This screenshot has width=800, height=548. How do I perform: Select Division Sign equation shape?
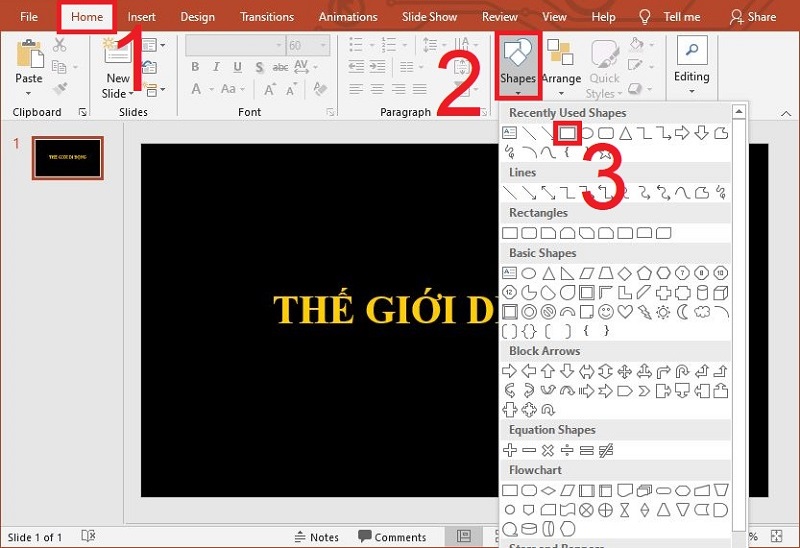click(567, 450)
